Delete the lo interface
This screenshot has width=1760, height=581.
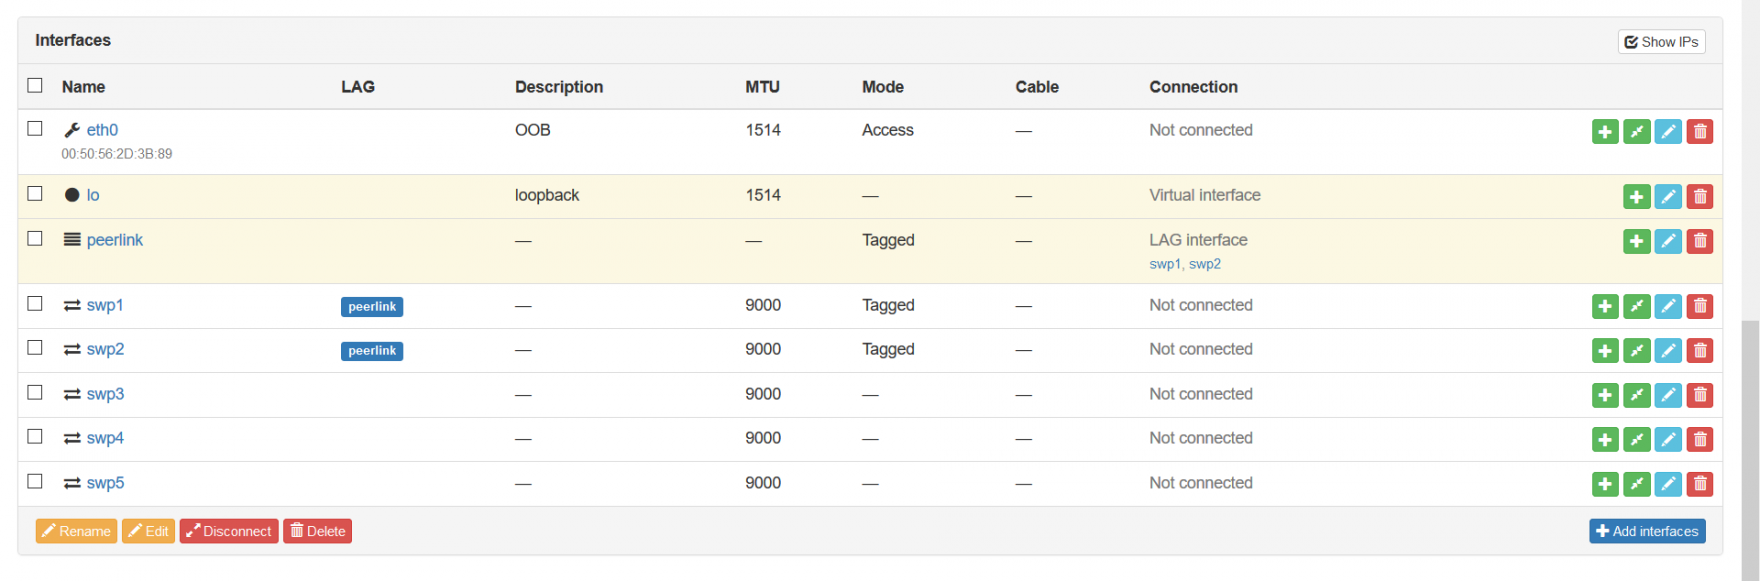(1700, 197)
